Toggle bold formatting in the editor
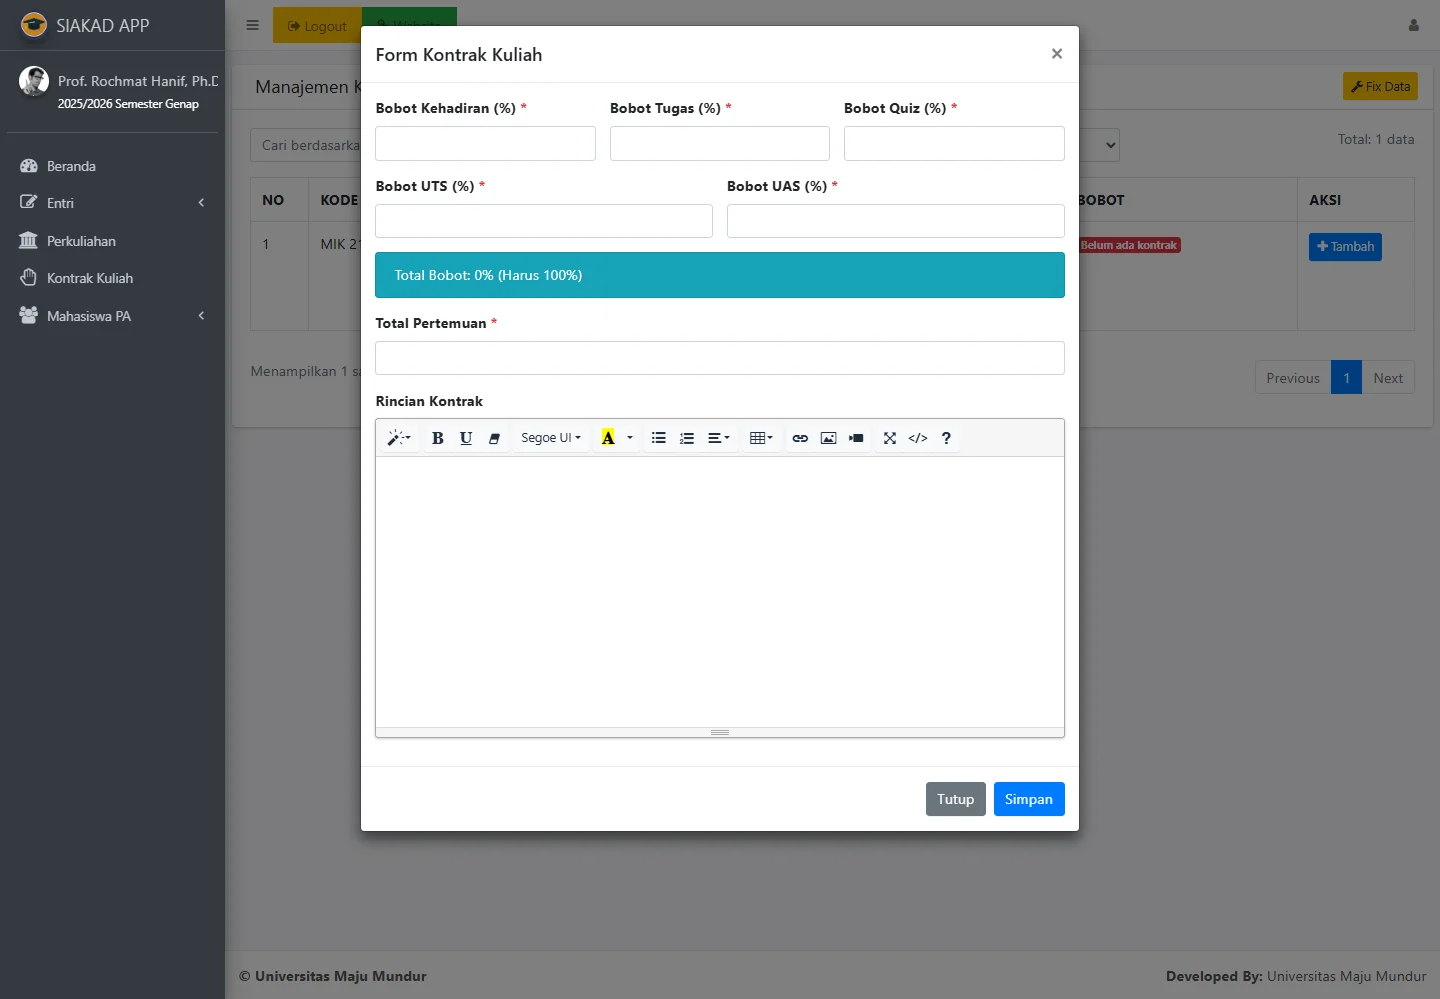The width and height of the screenshot is (1440, 999). point(437,438)
